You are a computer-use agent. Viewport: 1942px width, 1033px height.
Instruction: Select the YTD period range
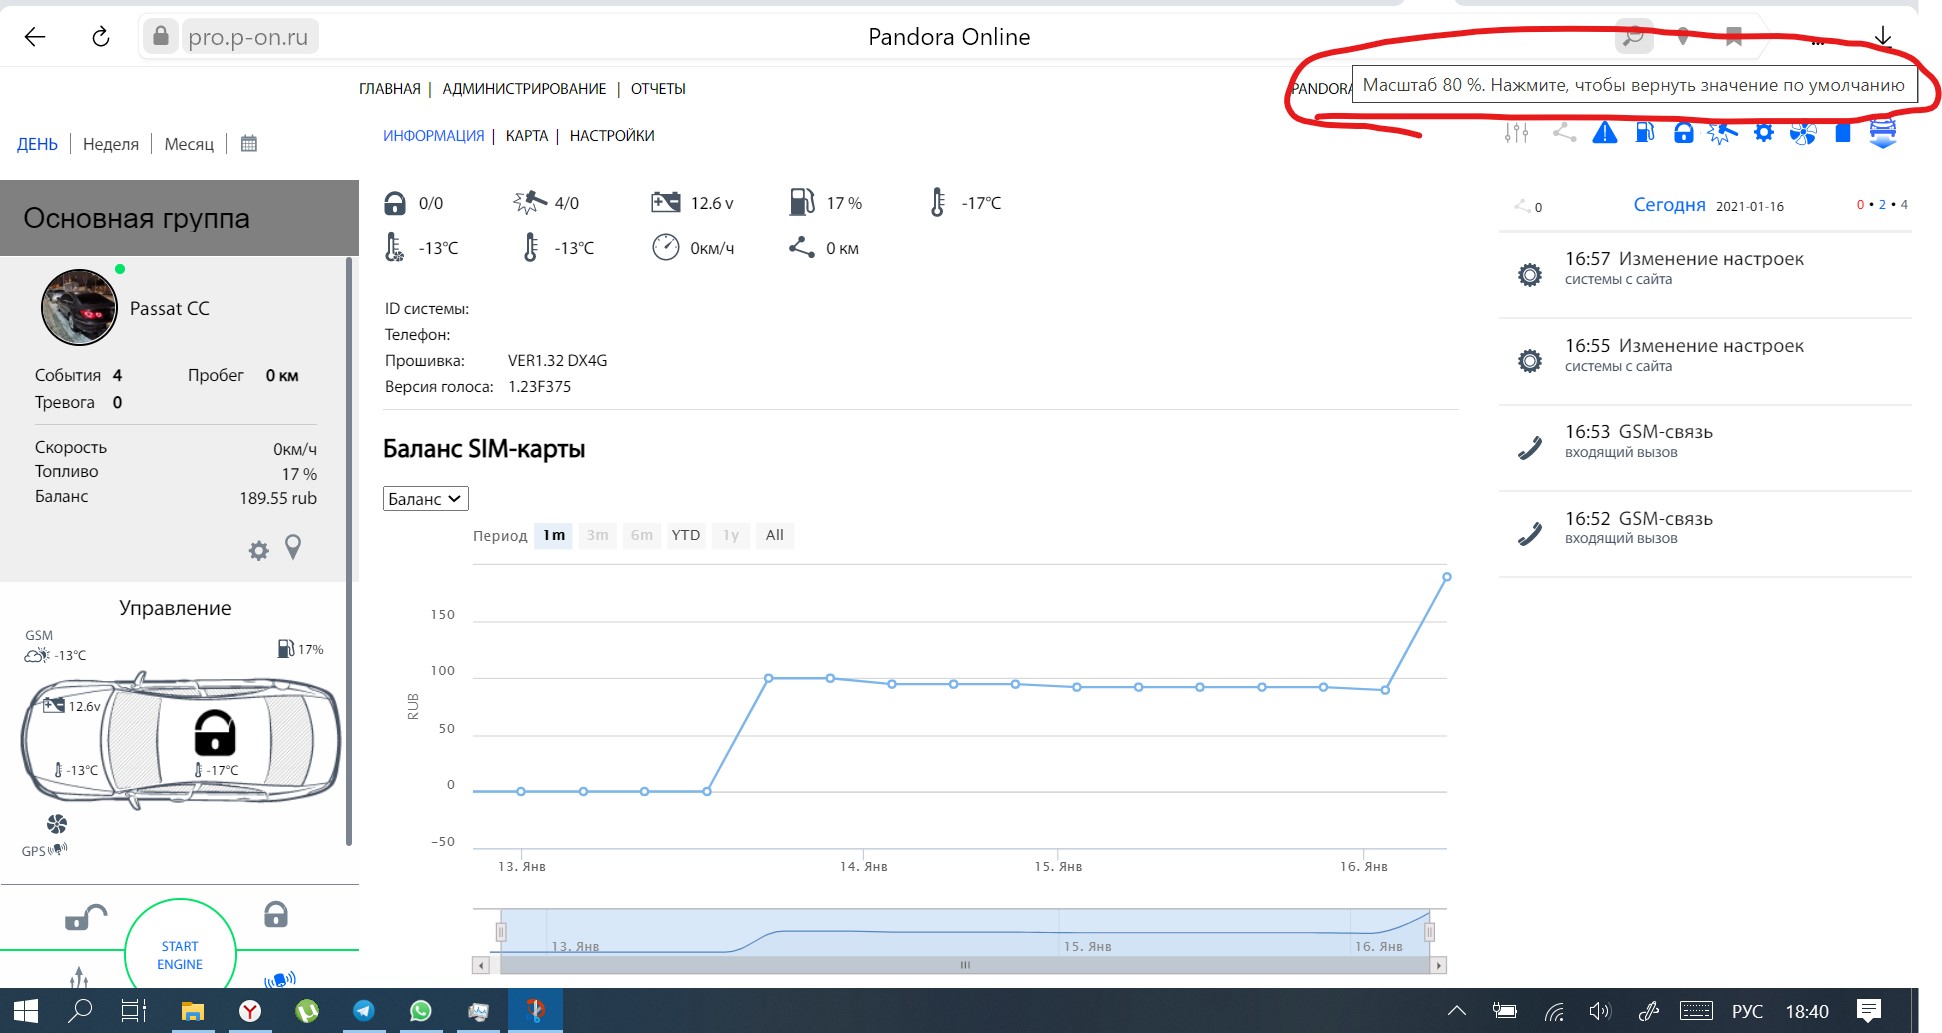pos(685,535)
